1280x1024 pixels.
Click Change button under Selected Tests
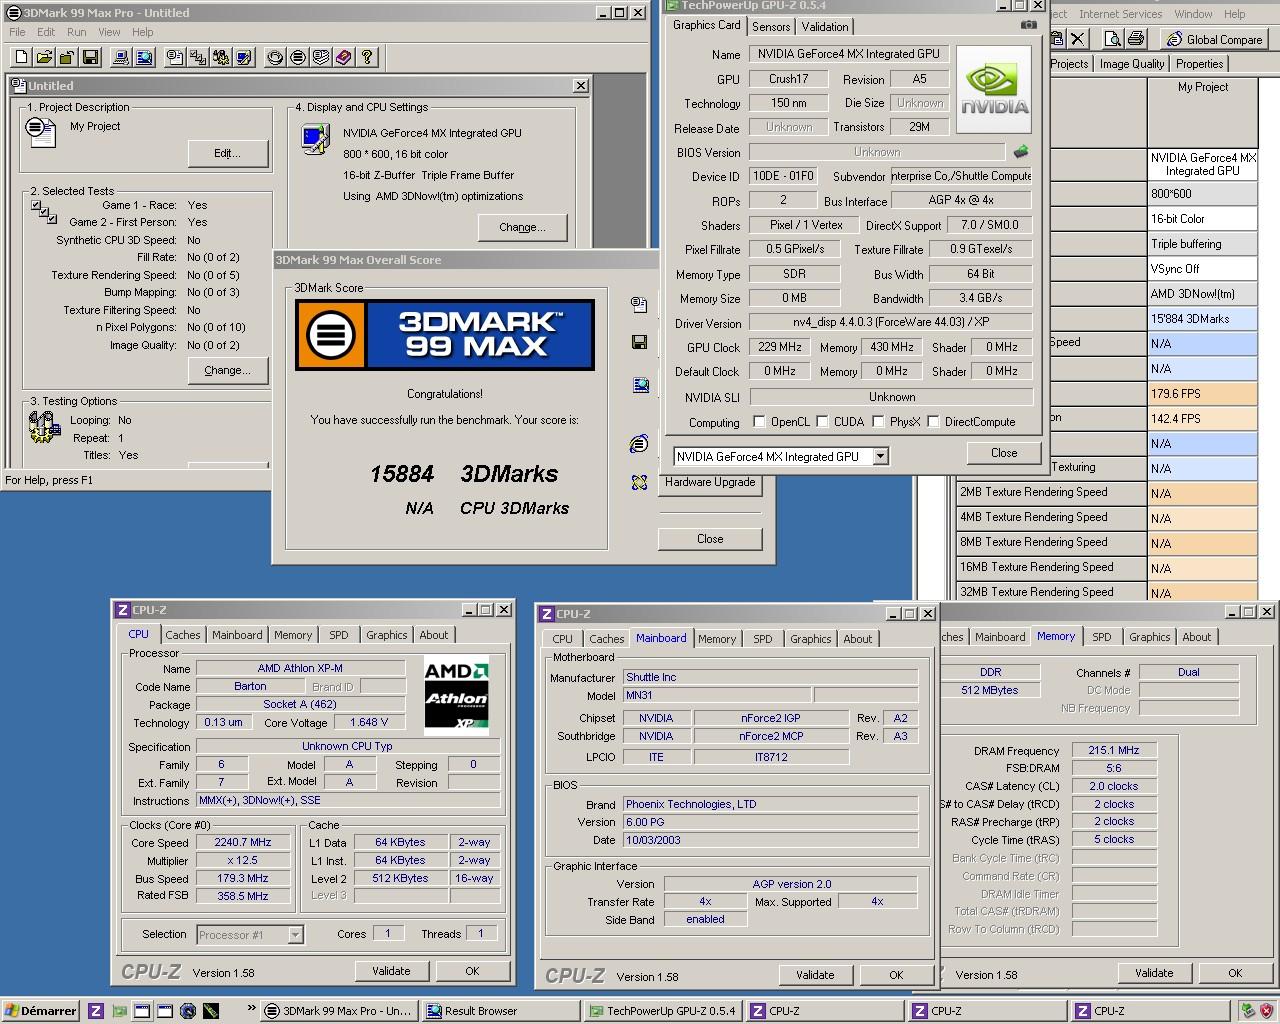227,370
